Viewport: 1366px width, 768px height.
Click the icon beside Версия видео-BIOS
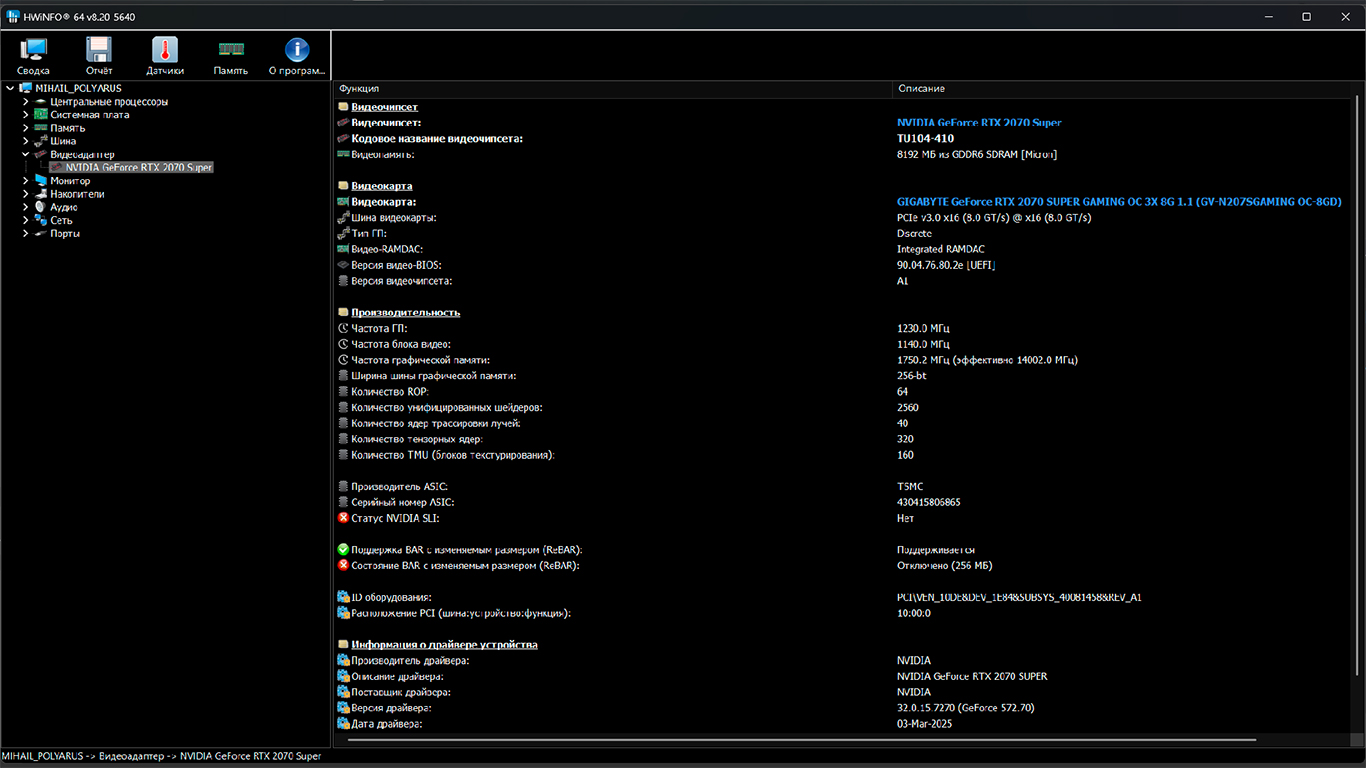pyautogui.click(x=343, y=265)
